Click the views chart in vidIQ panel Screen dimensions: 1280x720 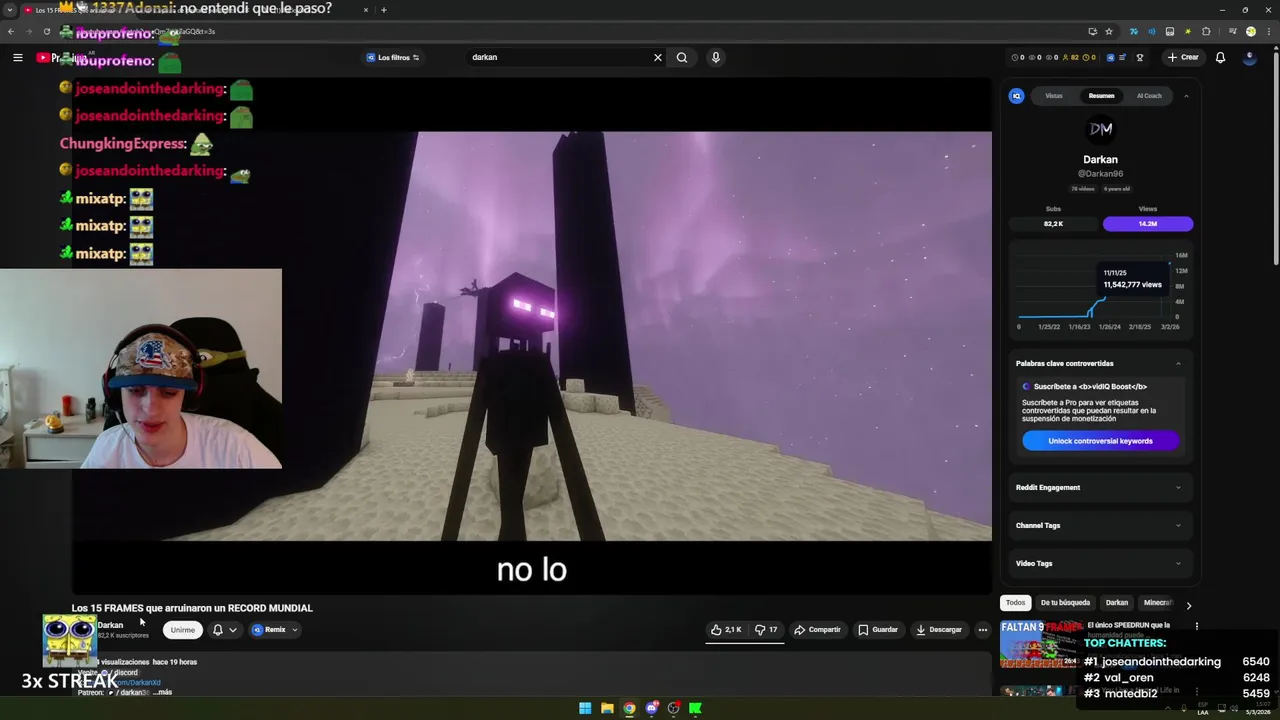pos(1099,290)
